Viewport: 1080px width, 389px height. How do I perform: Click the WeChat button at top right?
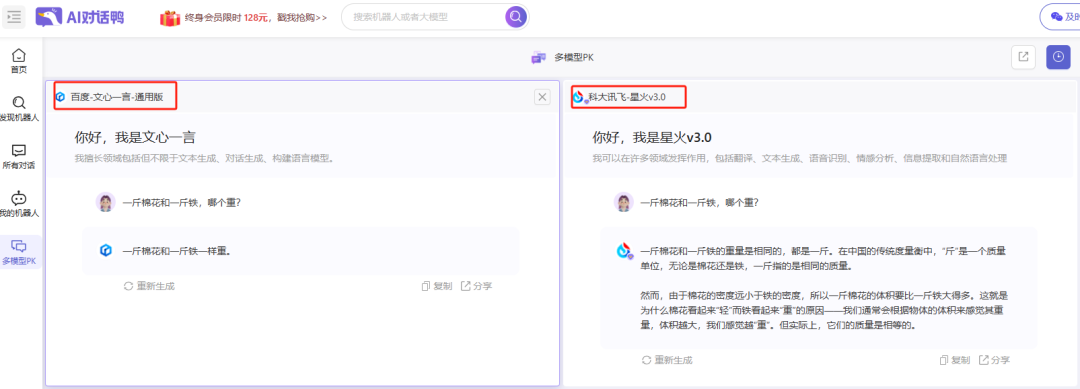click(1060, 17)
